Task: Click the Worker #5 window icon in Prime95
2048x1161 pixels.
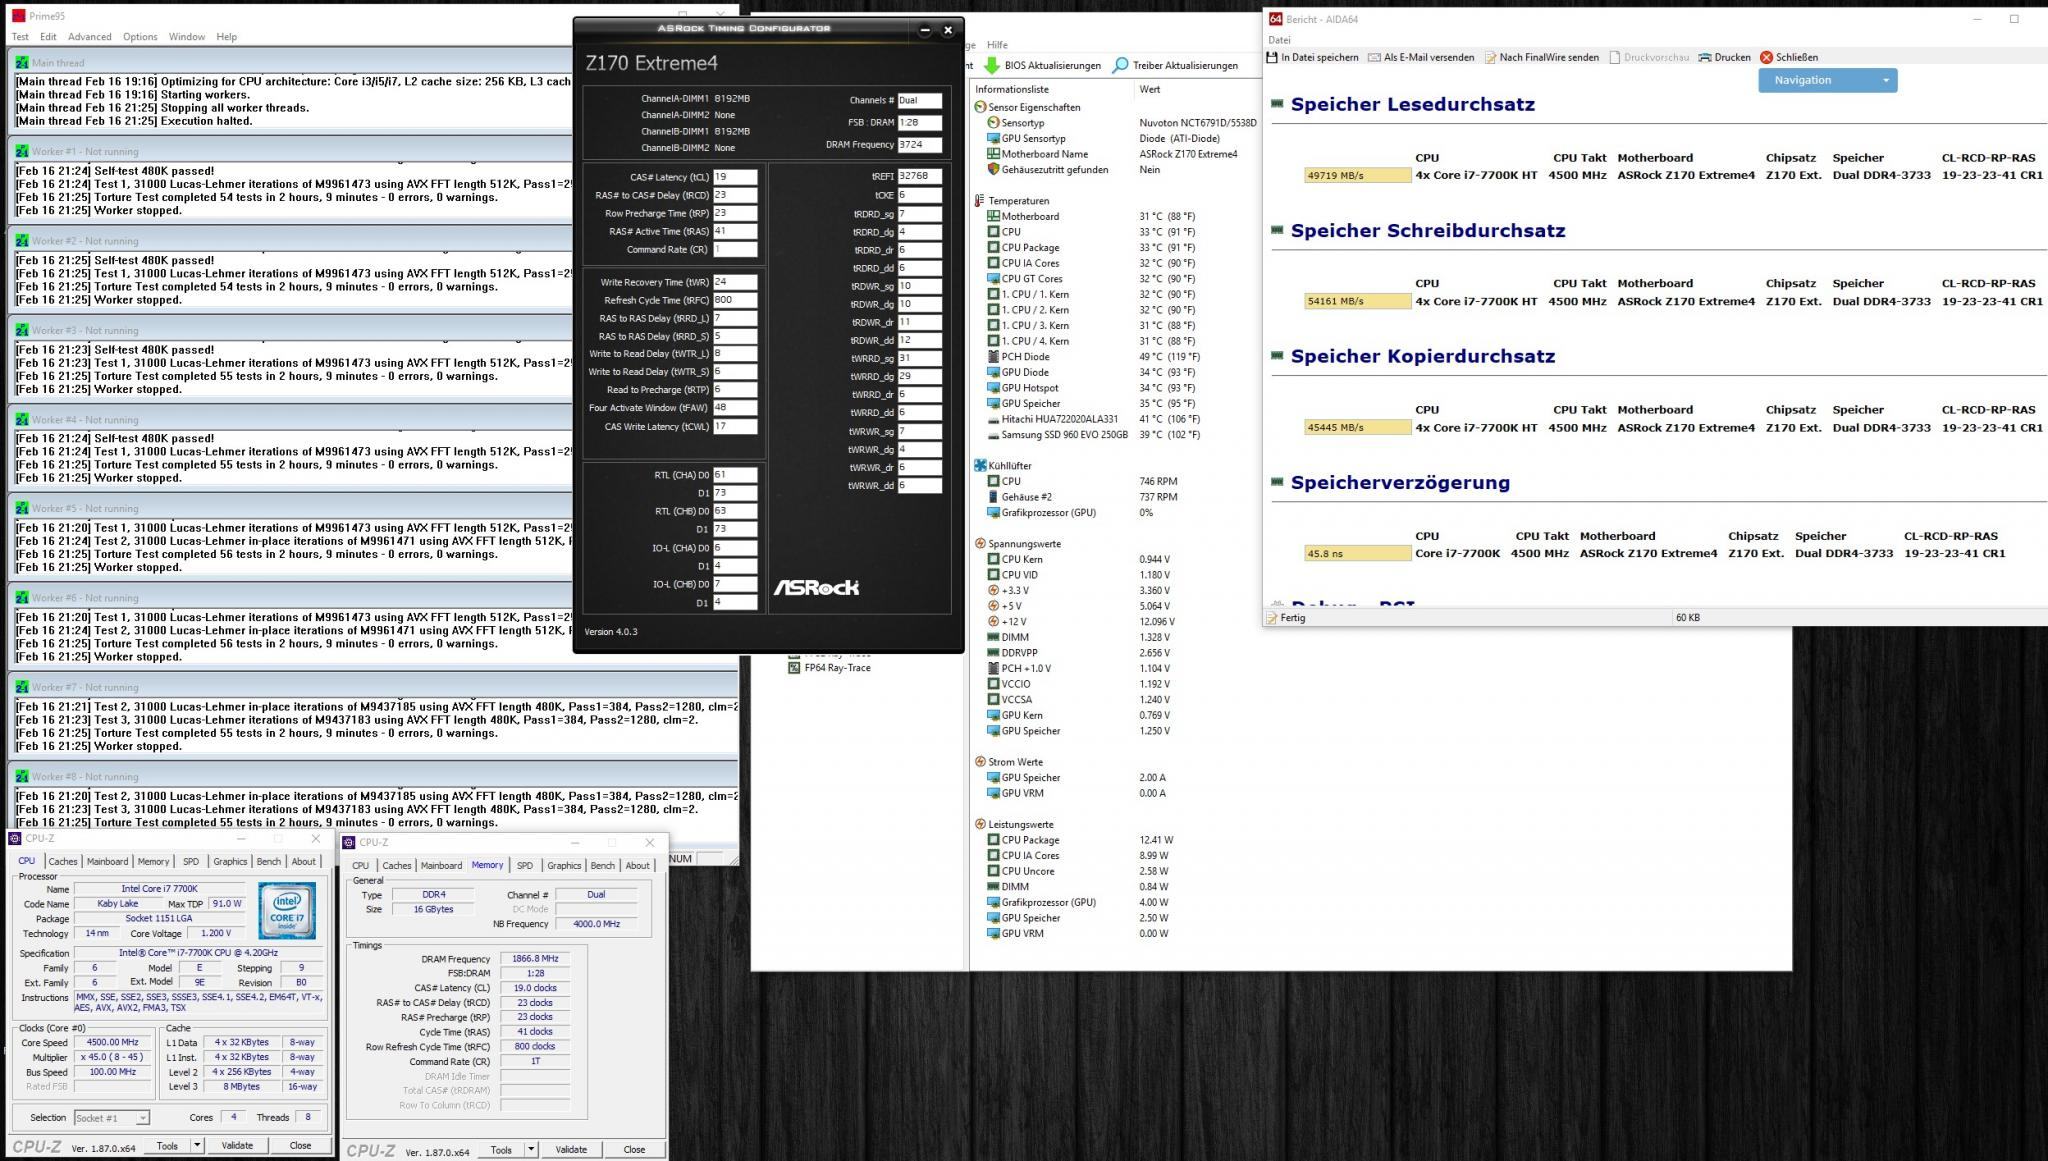Action: point(22,509)
